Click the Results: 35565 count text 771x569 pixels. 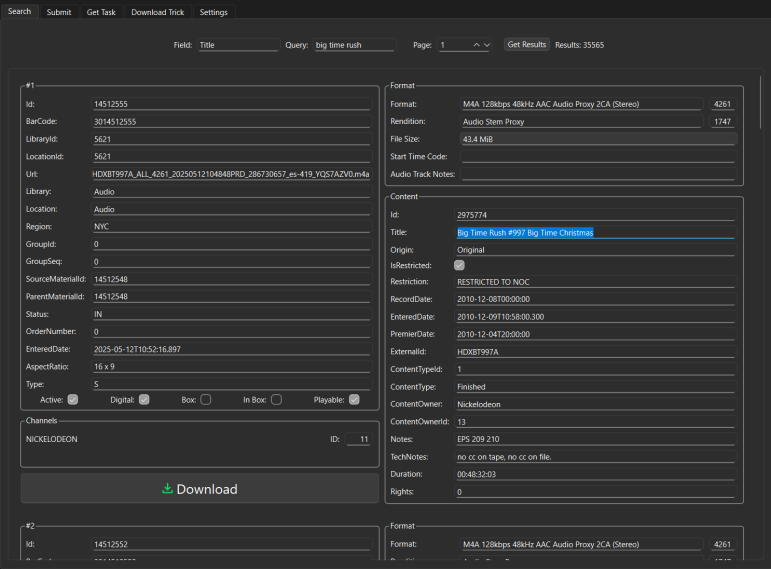point(579,45)
